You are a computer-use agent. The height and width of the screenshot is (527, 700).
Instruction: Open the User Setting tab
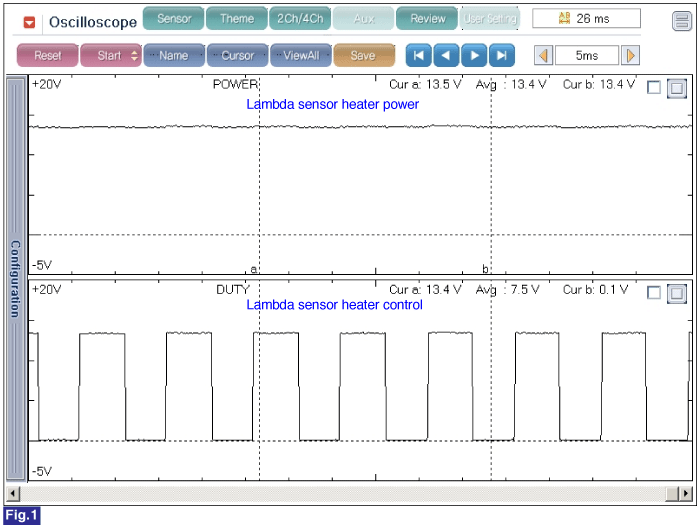point(490,18)
